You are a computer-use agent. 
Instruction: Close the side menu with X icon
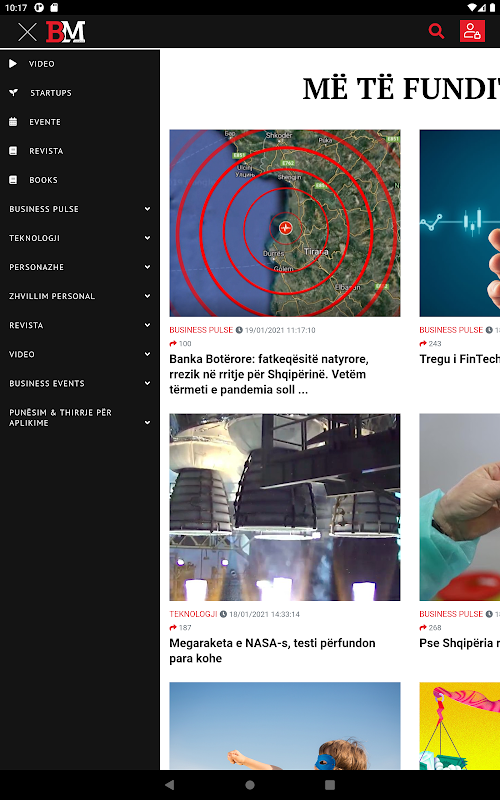point(27,32)
